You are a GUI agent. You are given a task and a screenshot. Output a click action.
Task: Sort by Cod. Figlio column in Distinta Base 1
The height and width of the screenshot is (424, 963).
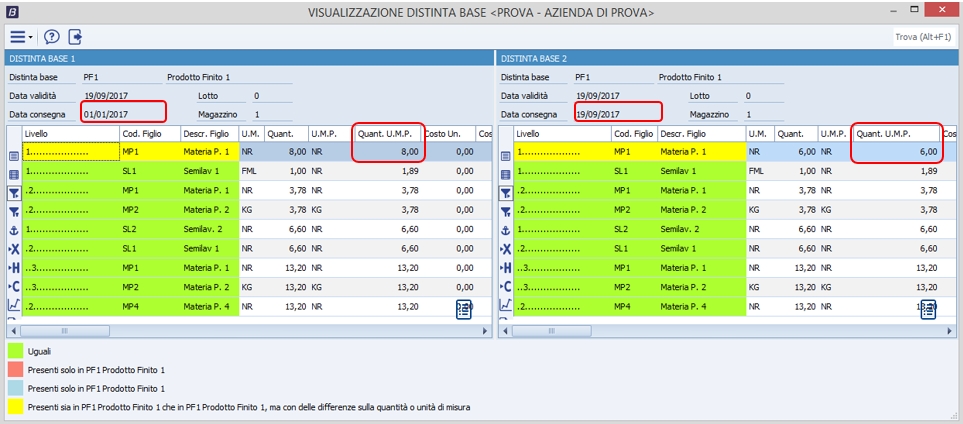[149, 133]
